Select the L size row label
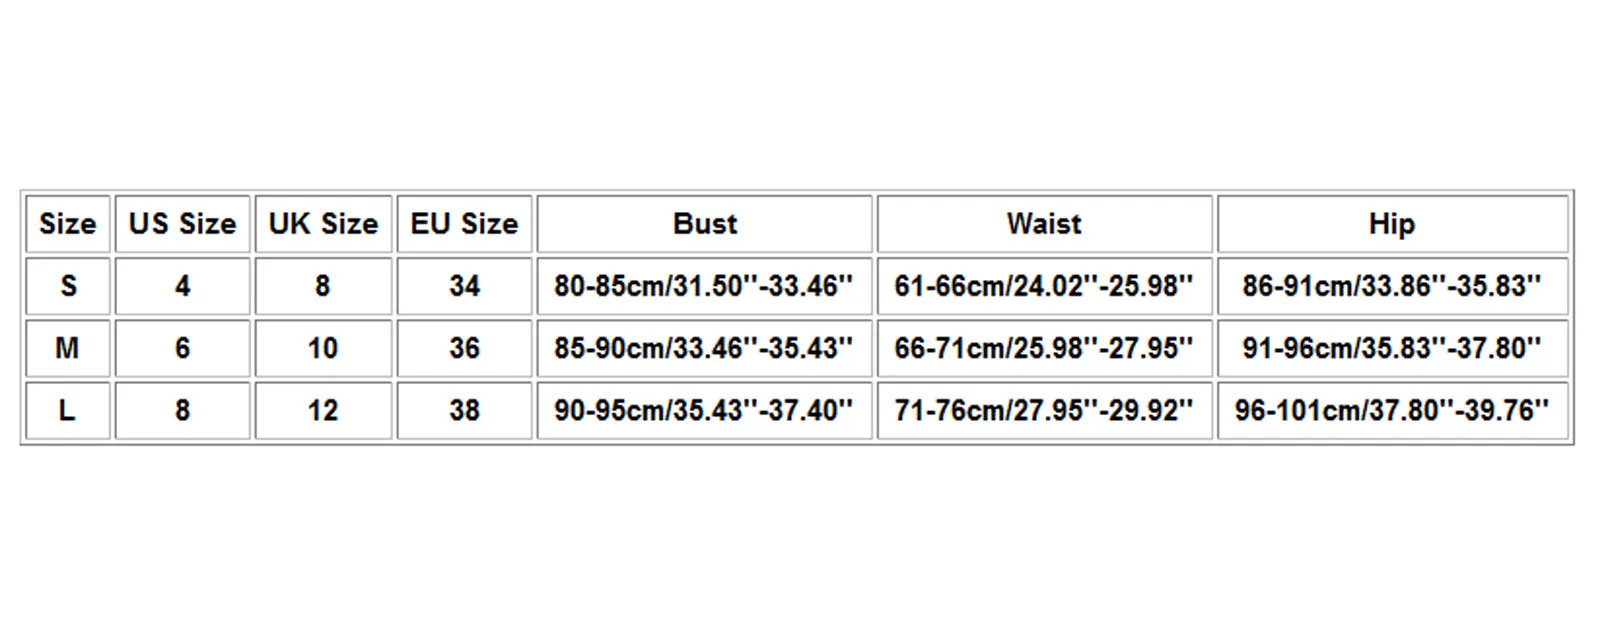Viewport: 1600px width, 627px height. click(67, 410)
